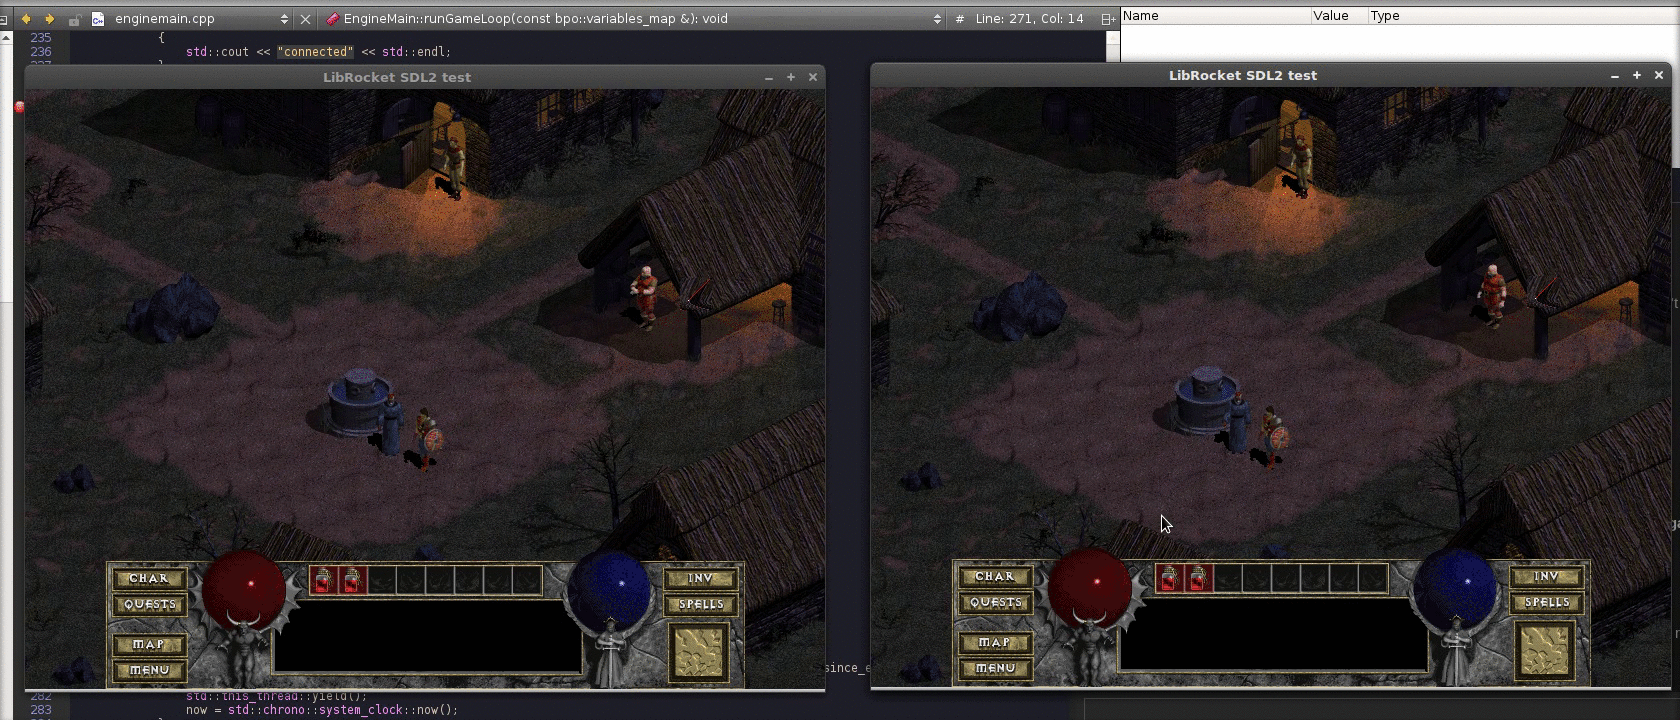Image resolution: width=1680 pixels, height=720 pixels.
Task: Open QUESTS panel in right game window
Action: (x=995, y=602)
